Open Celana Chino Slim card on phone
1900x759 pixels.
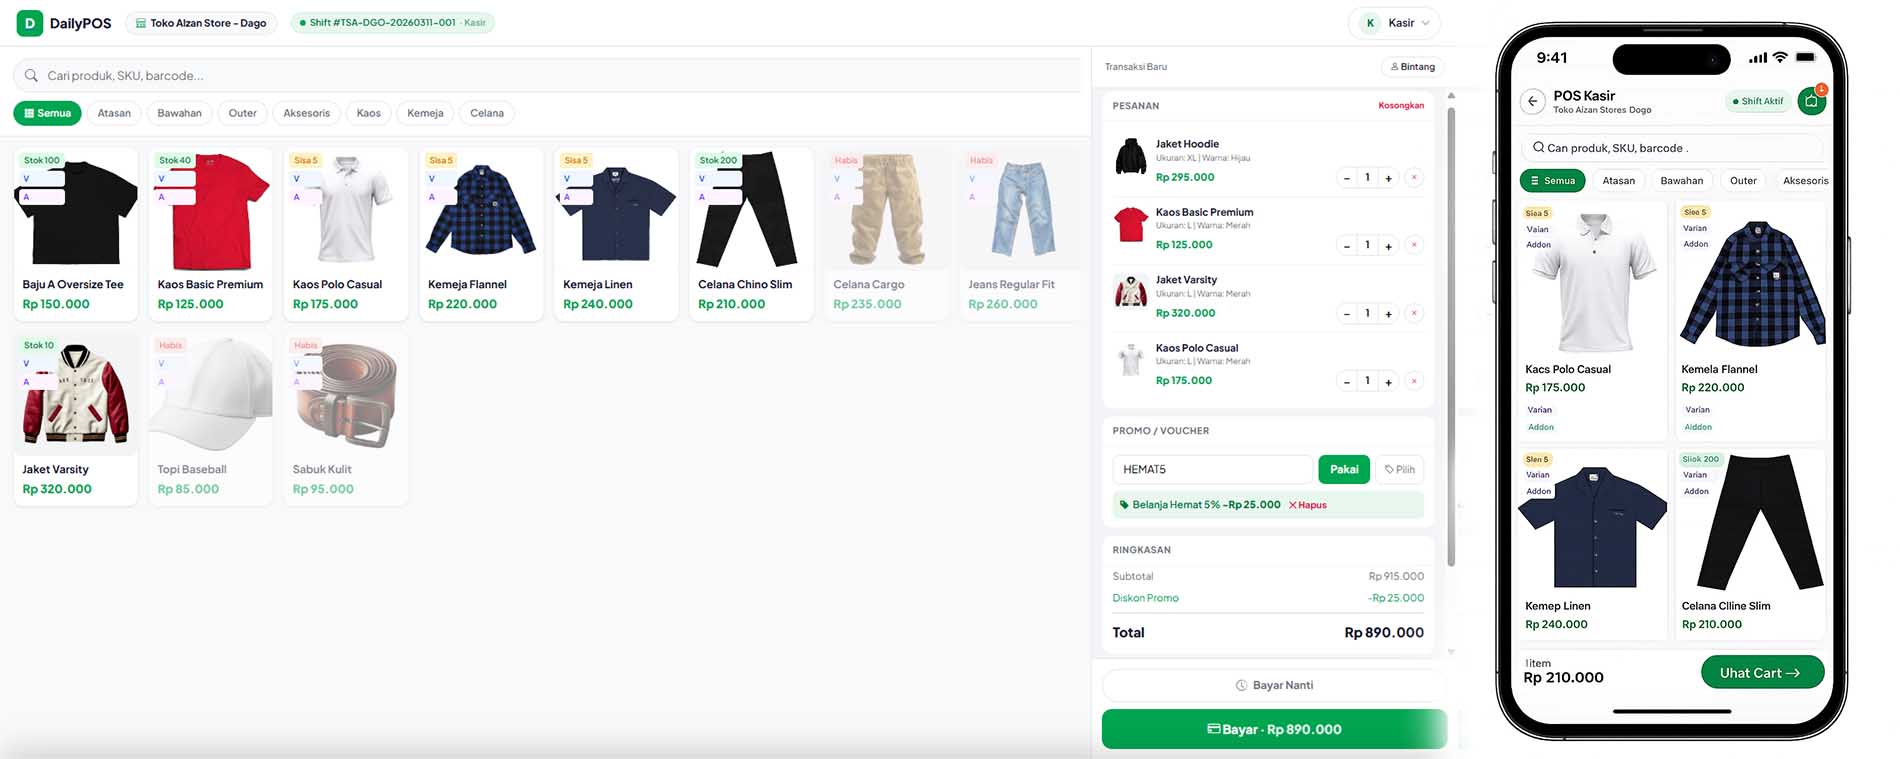1751,544
